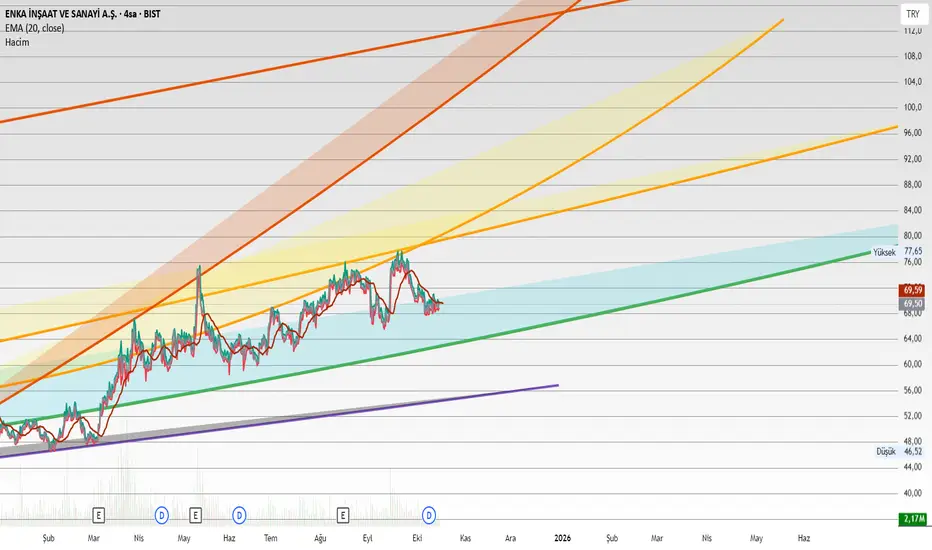This screenshot has height=550, width=932.
Task: Click the 100,0 price axis tick
Action: (x=913, y=108)
